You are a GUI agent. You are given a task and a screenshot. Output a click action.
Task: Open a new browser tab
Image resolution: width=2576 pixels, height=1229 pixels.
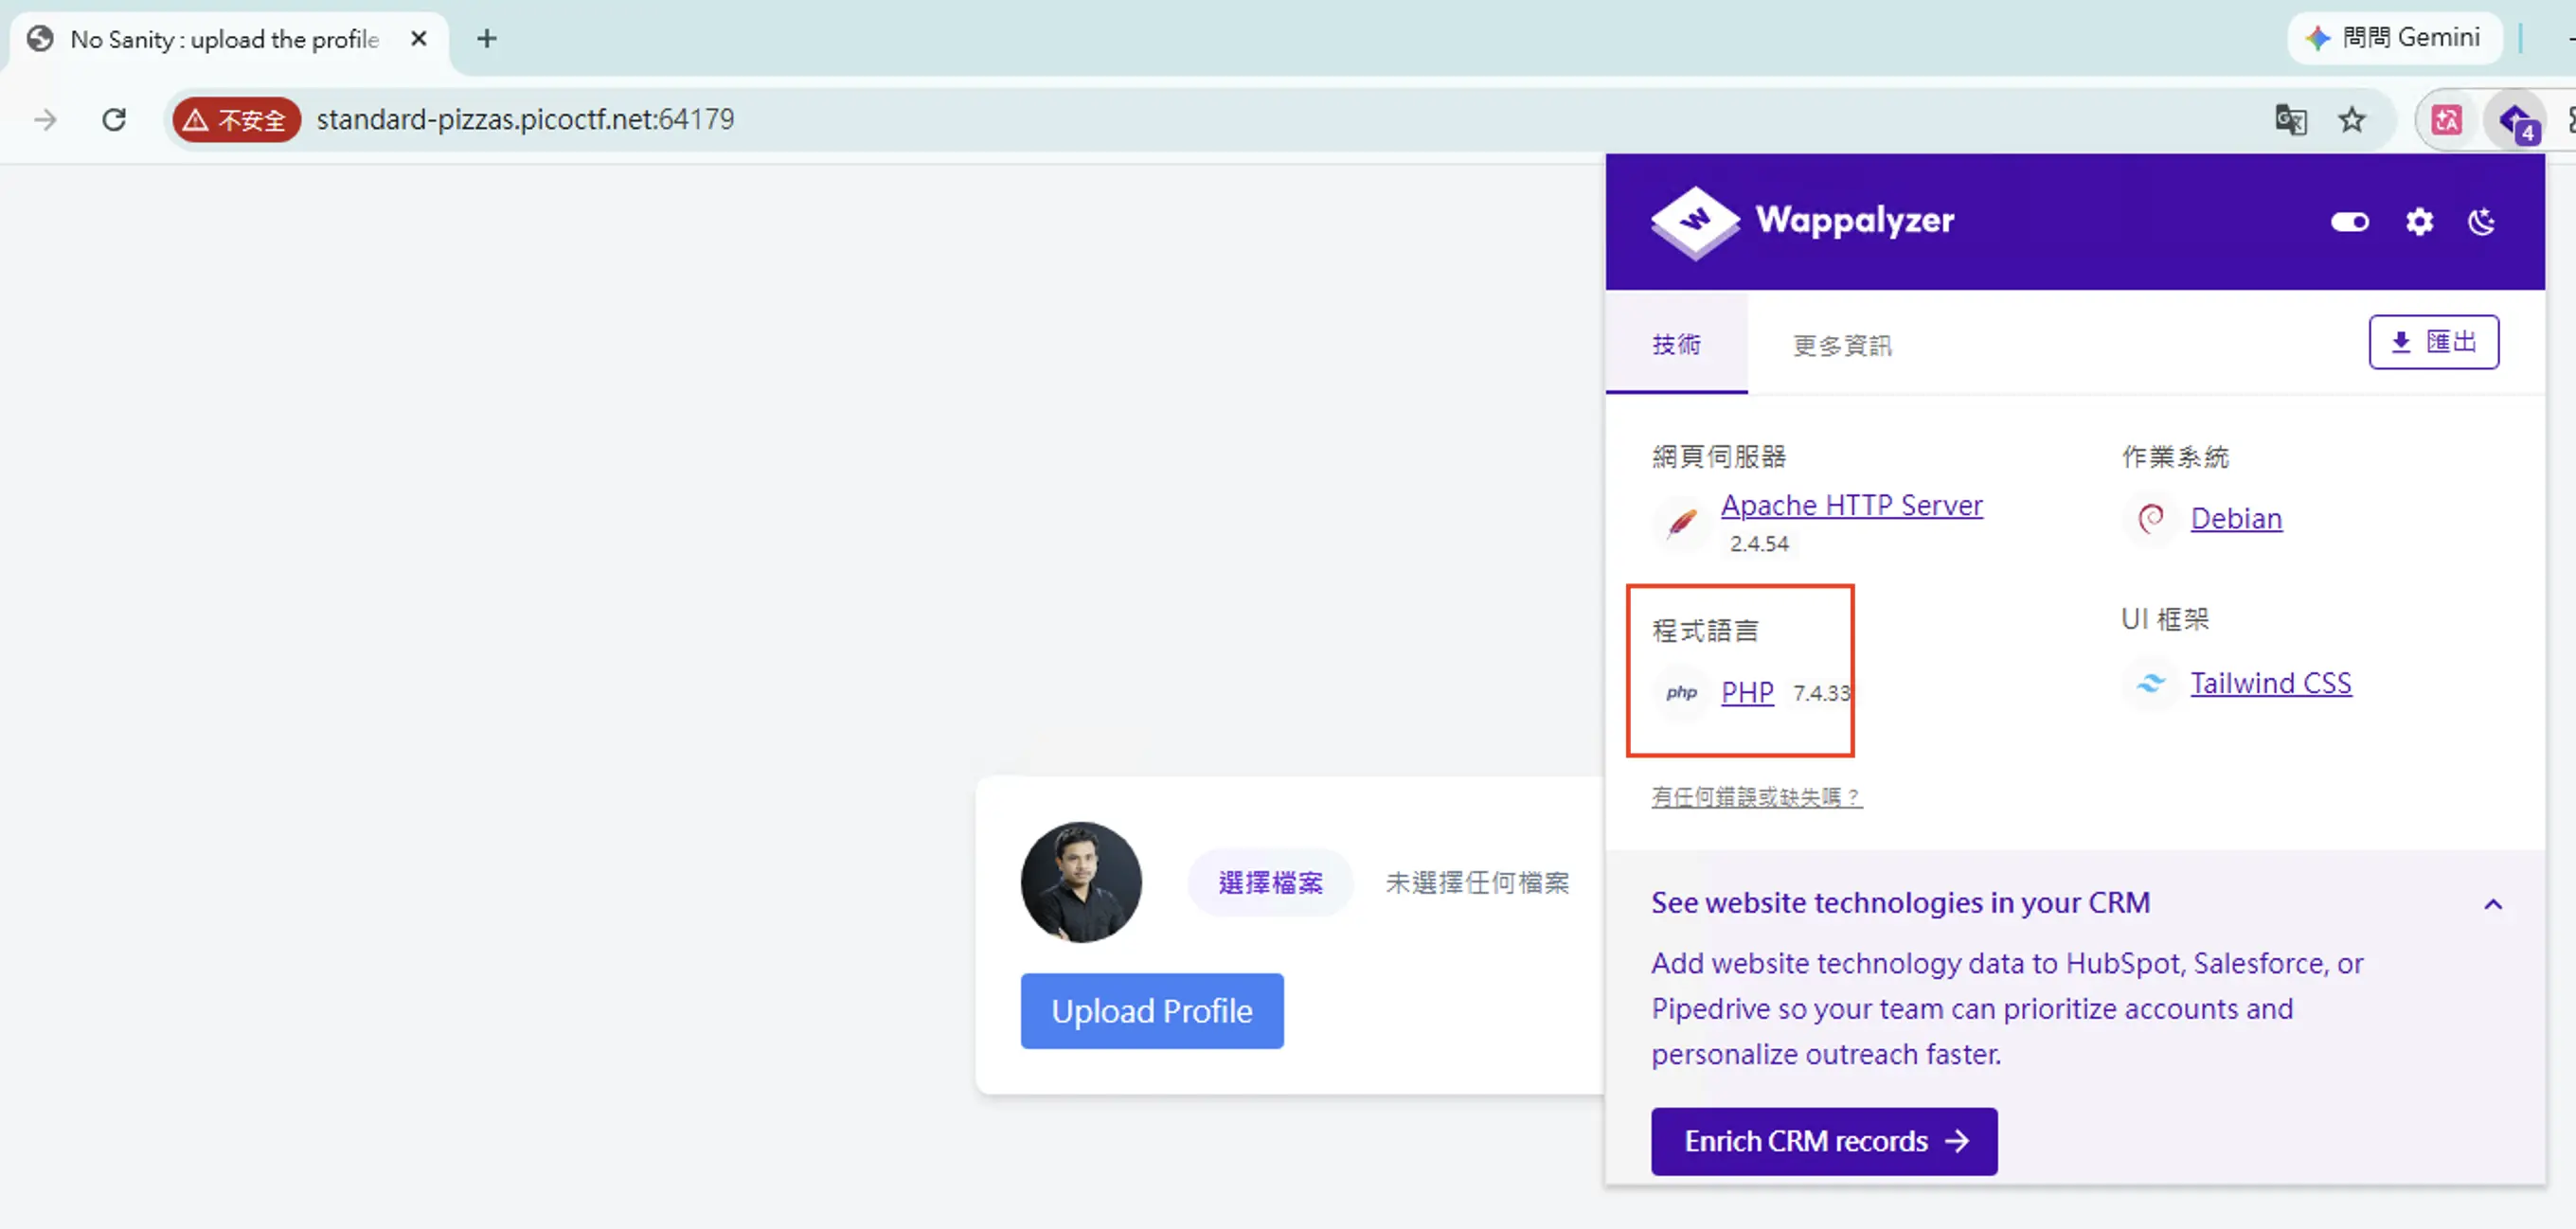(x=486, y=39)
